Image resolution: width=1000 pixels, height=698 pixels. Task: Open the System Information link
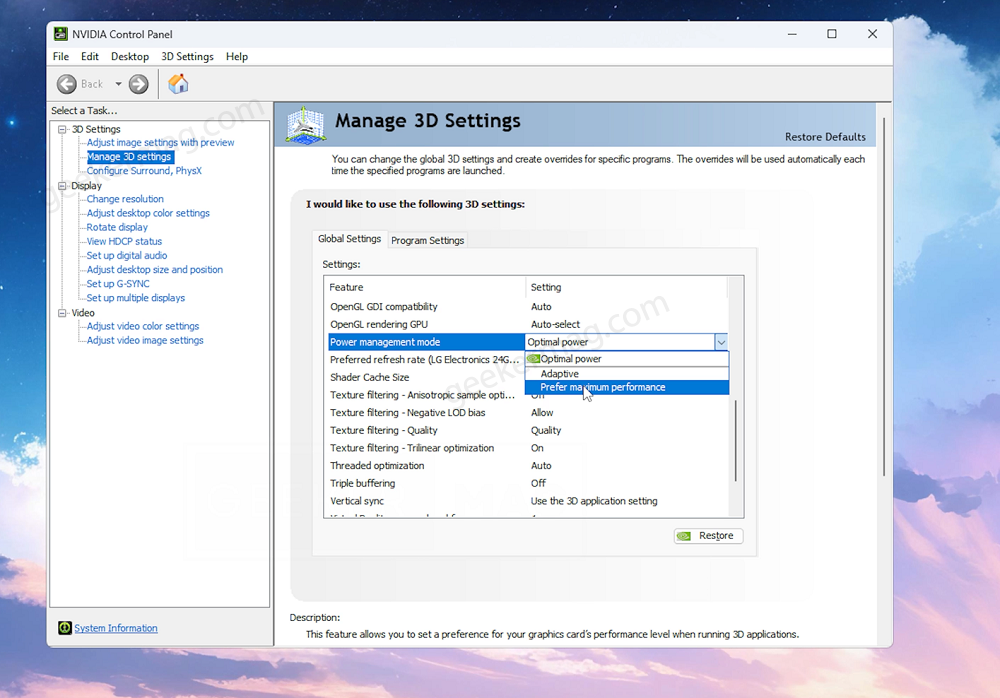(115, 628)
